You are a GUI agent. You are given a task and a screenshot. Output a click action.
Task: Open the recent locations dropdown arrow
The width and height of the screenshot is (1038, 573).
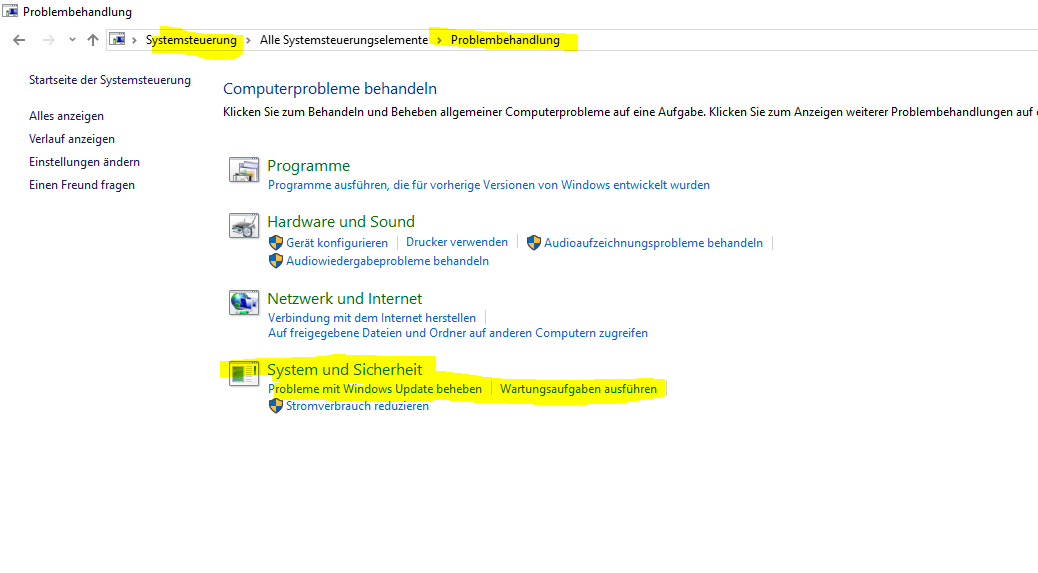coord(72,40)
